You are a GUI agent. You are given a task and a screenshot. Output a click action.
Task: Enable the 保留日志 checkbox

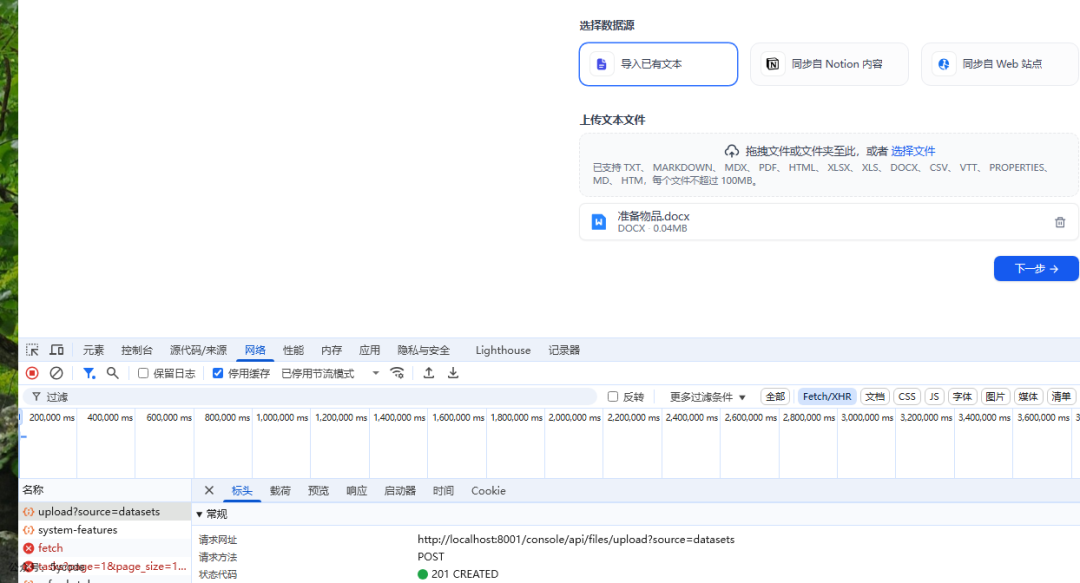[144, 372]
